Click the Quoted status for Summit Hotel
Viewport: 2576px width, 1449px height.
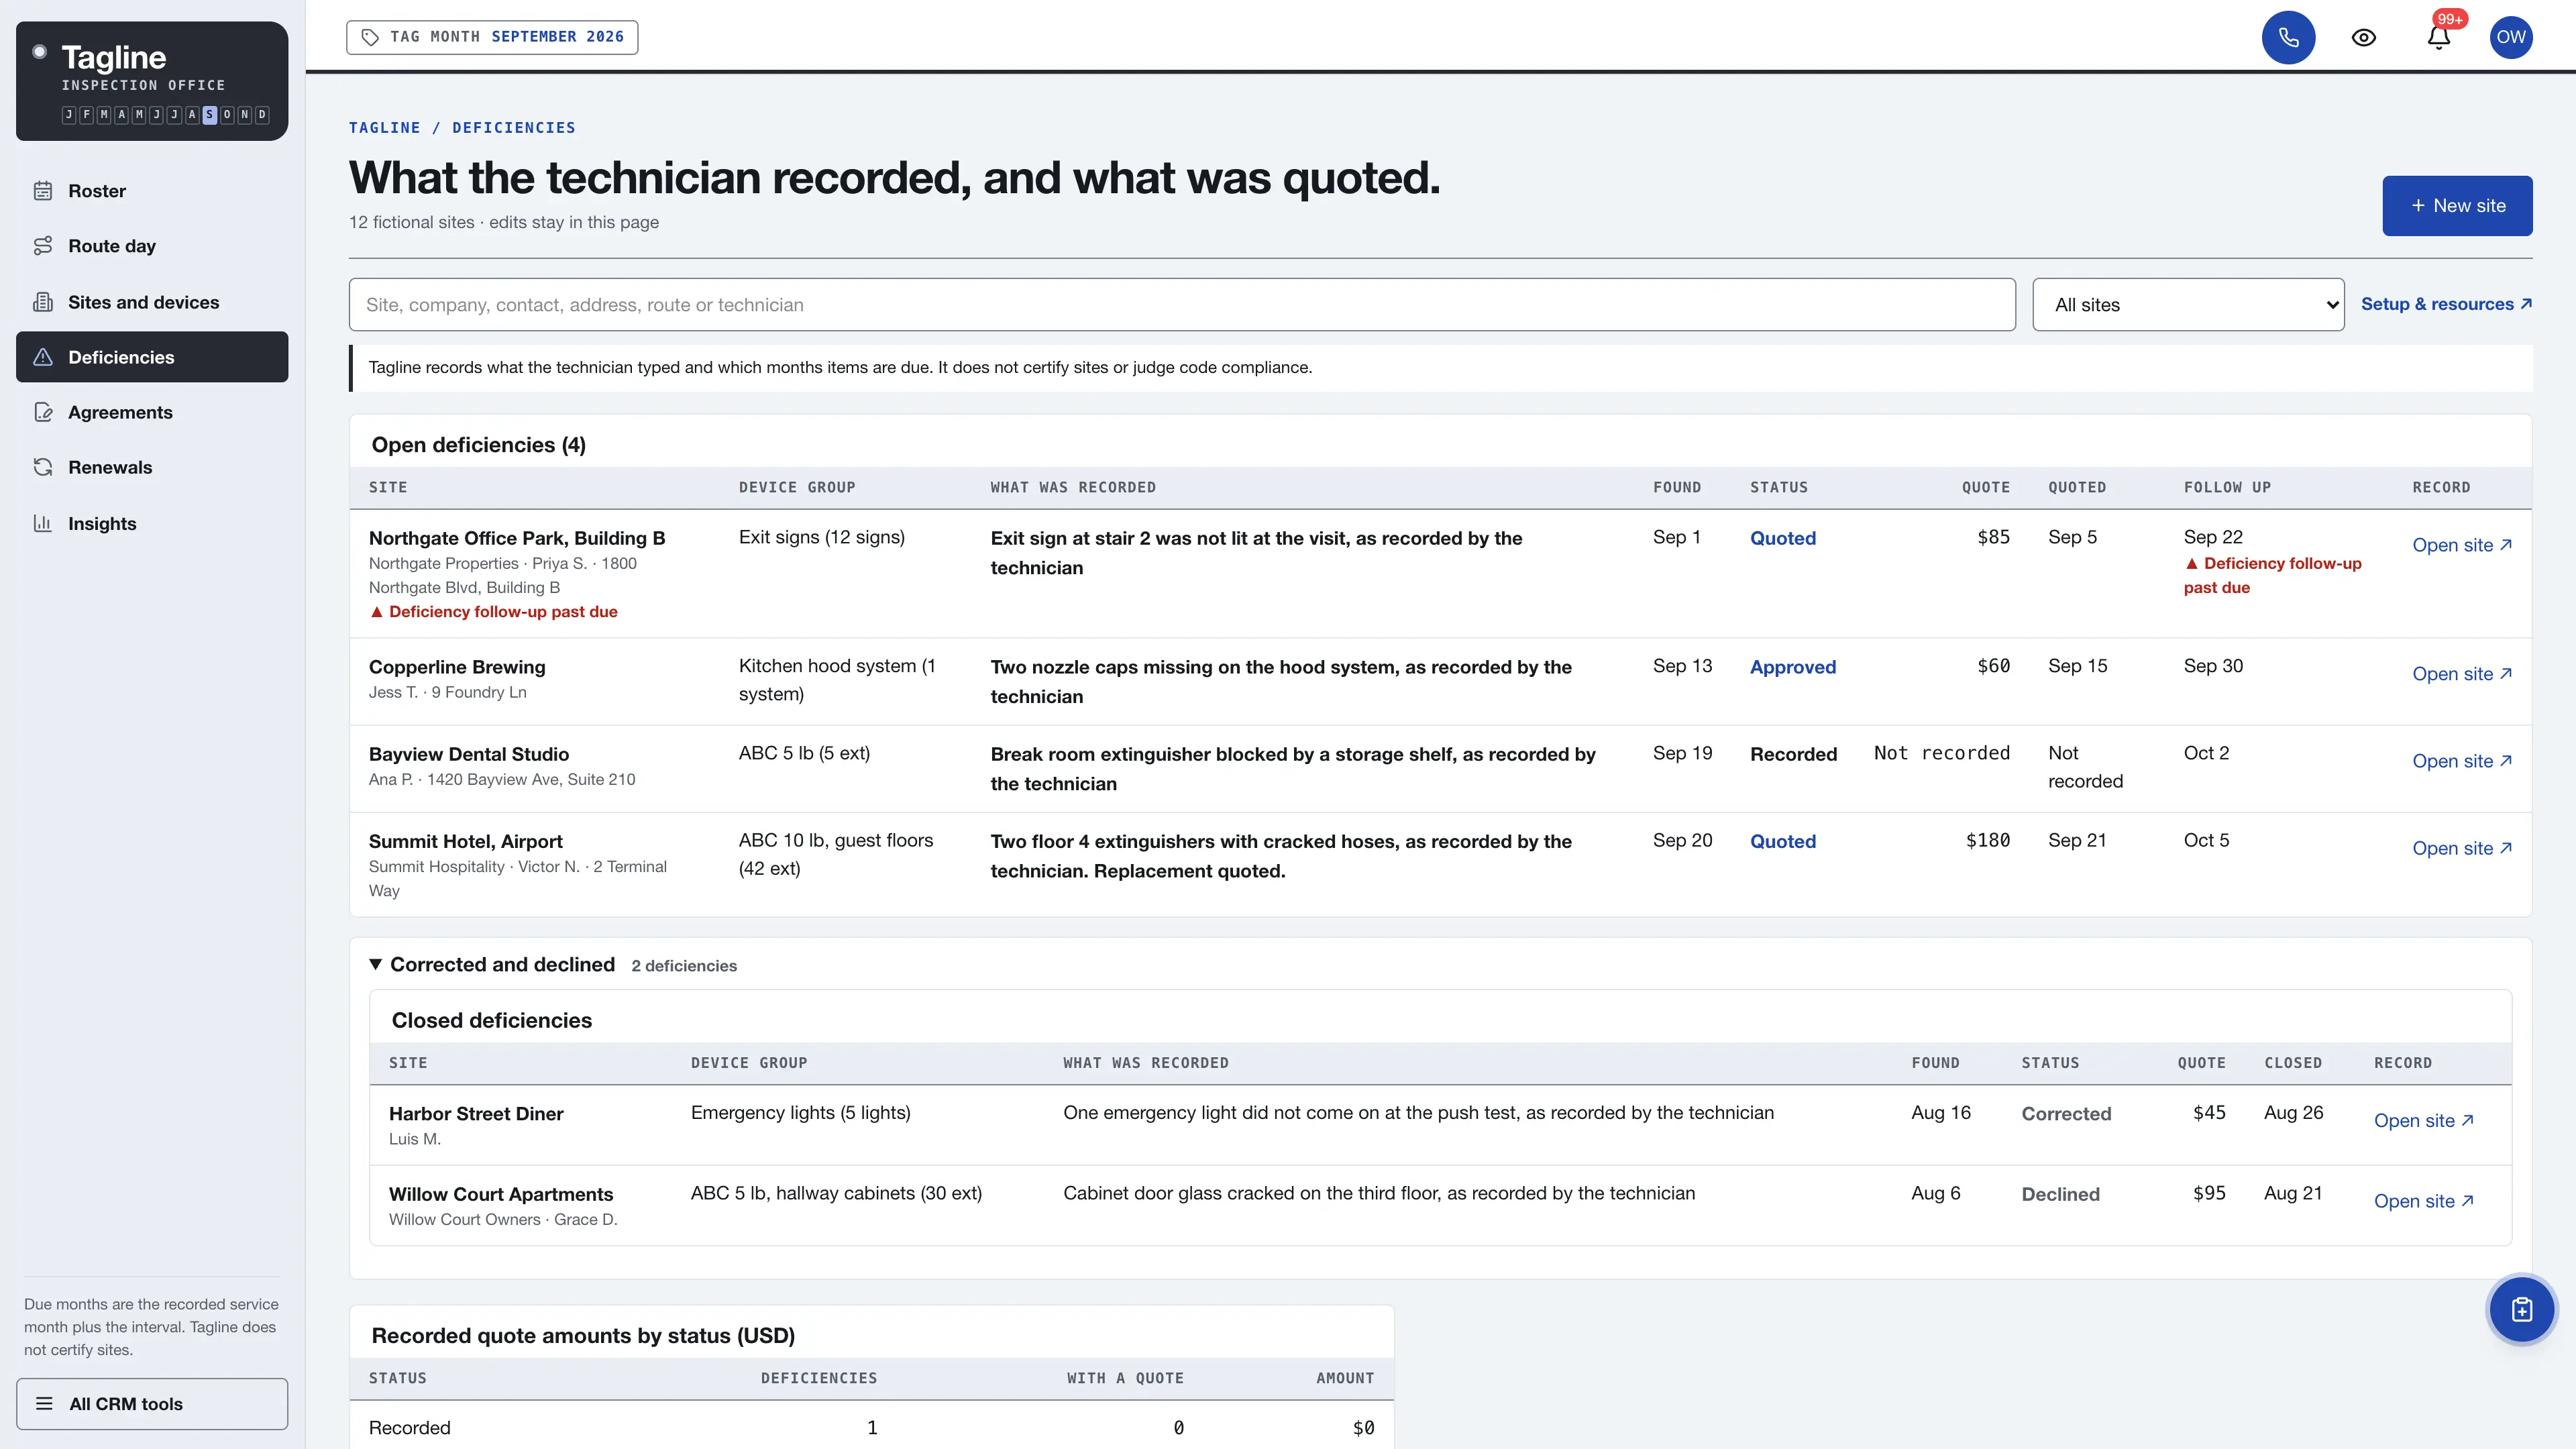point(1782,841)
